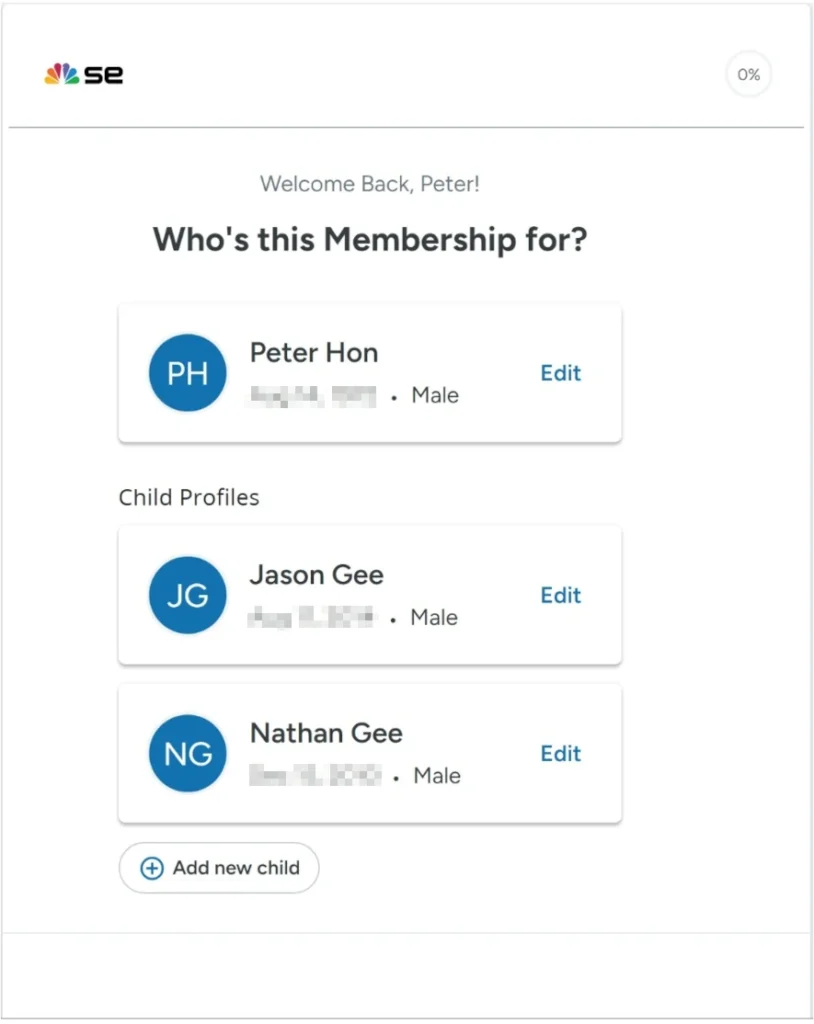The width and height of the screenshot is (814, 1024).
Task: Click the Male label on Nathan's card
Action: pyautogui.click(x=437, y=776)
